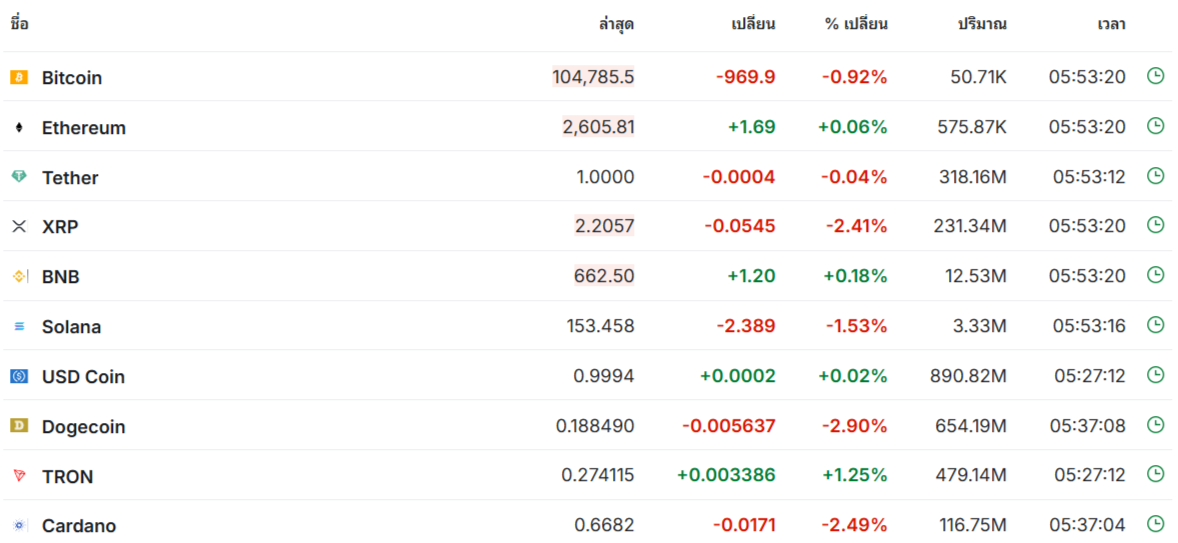Image resolution: width=1178 pixels, height=543 pixels.
Task: Open the Solana name link
Action: coord(71,327)
